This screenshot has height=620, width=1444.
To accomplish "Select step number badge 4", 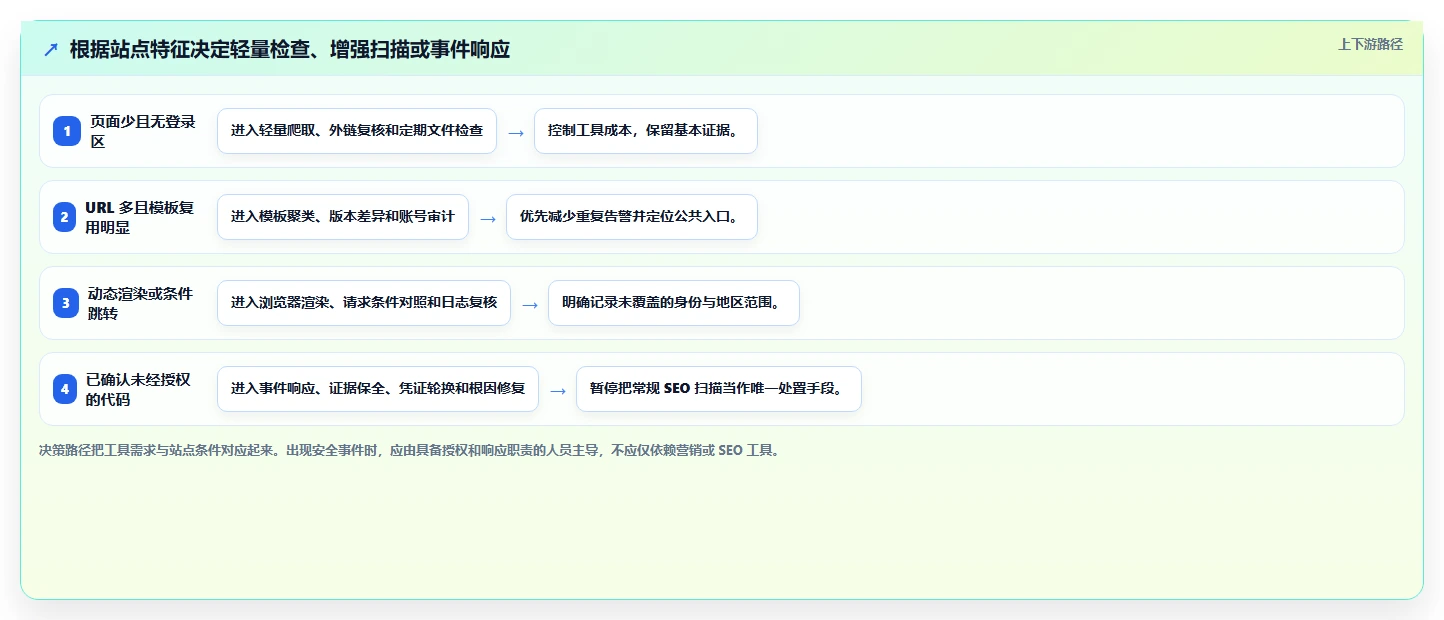I will pos(66,389).
